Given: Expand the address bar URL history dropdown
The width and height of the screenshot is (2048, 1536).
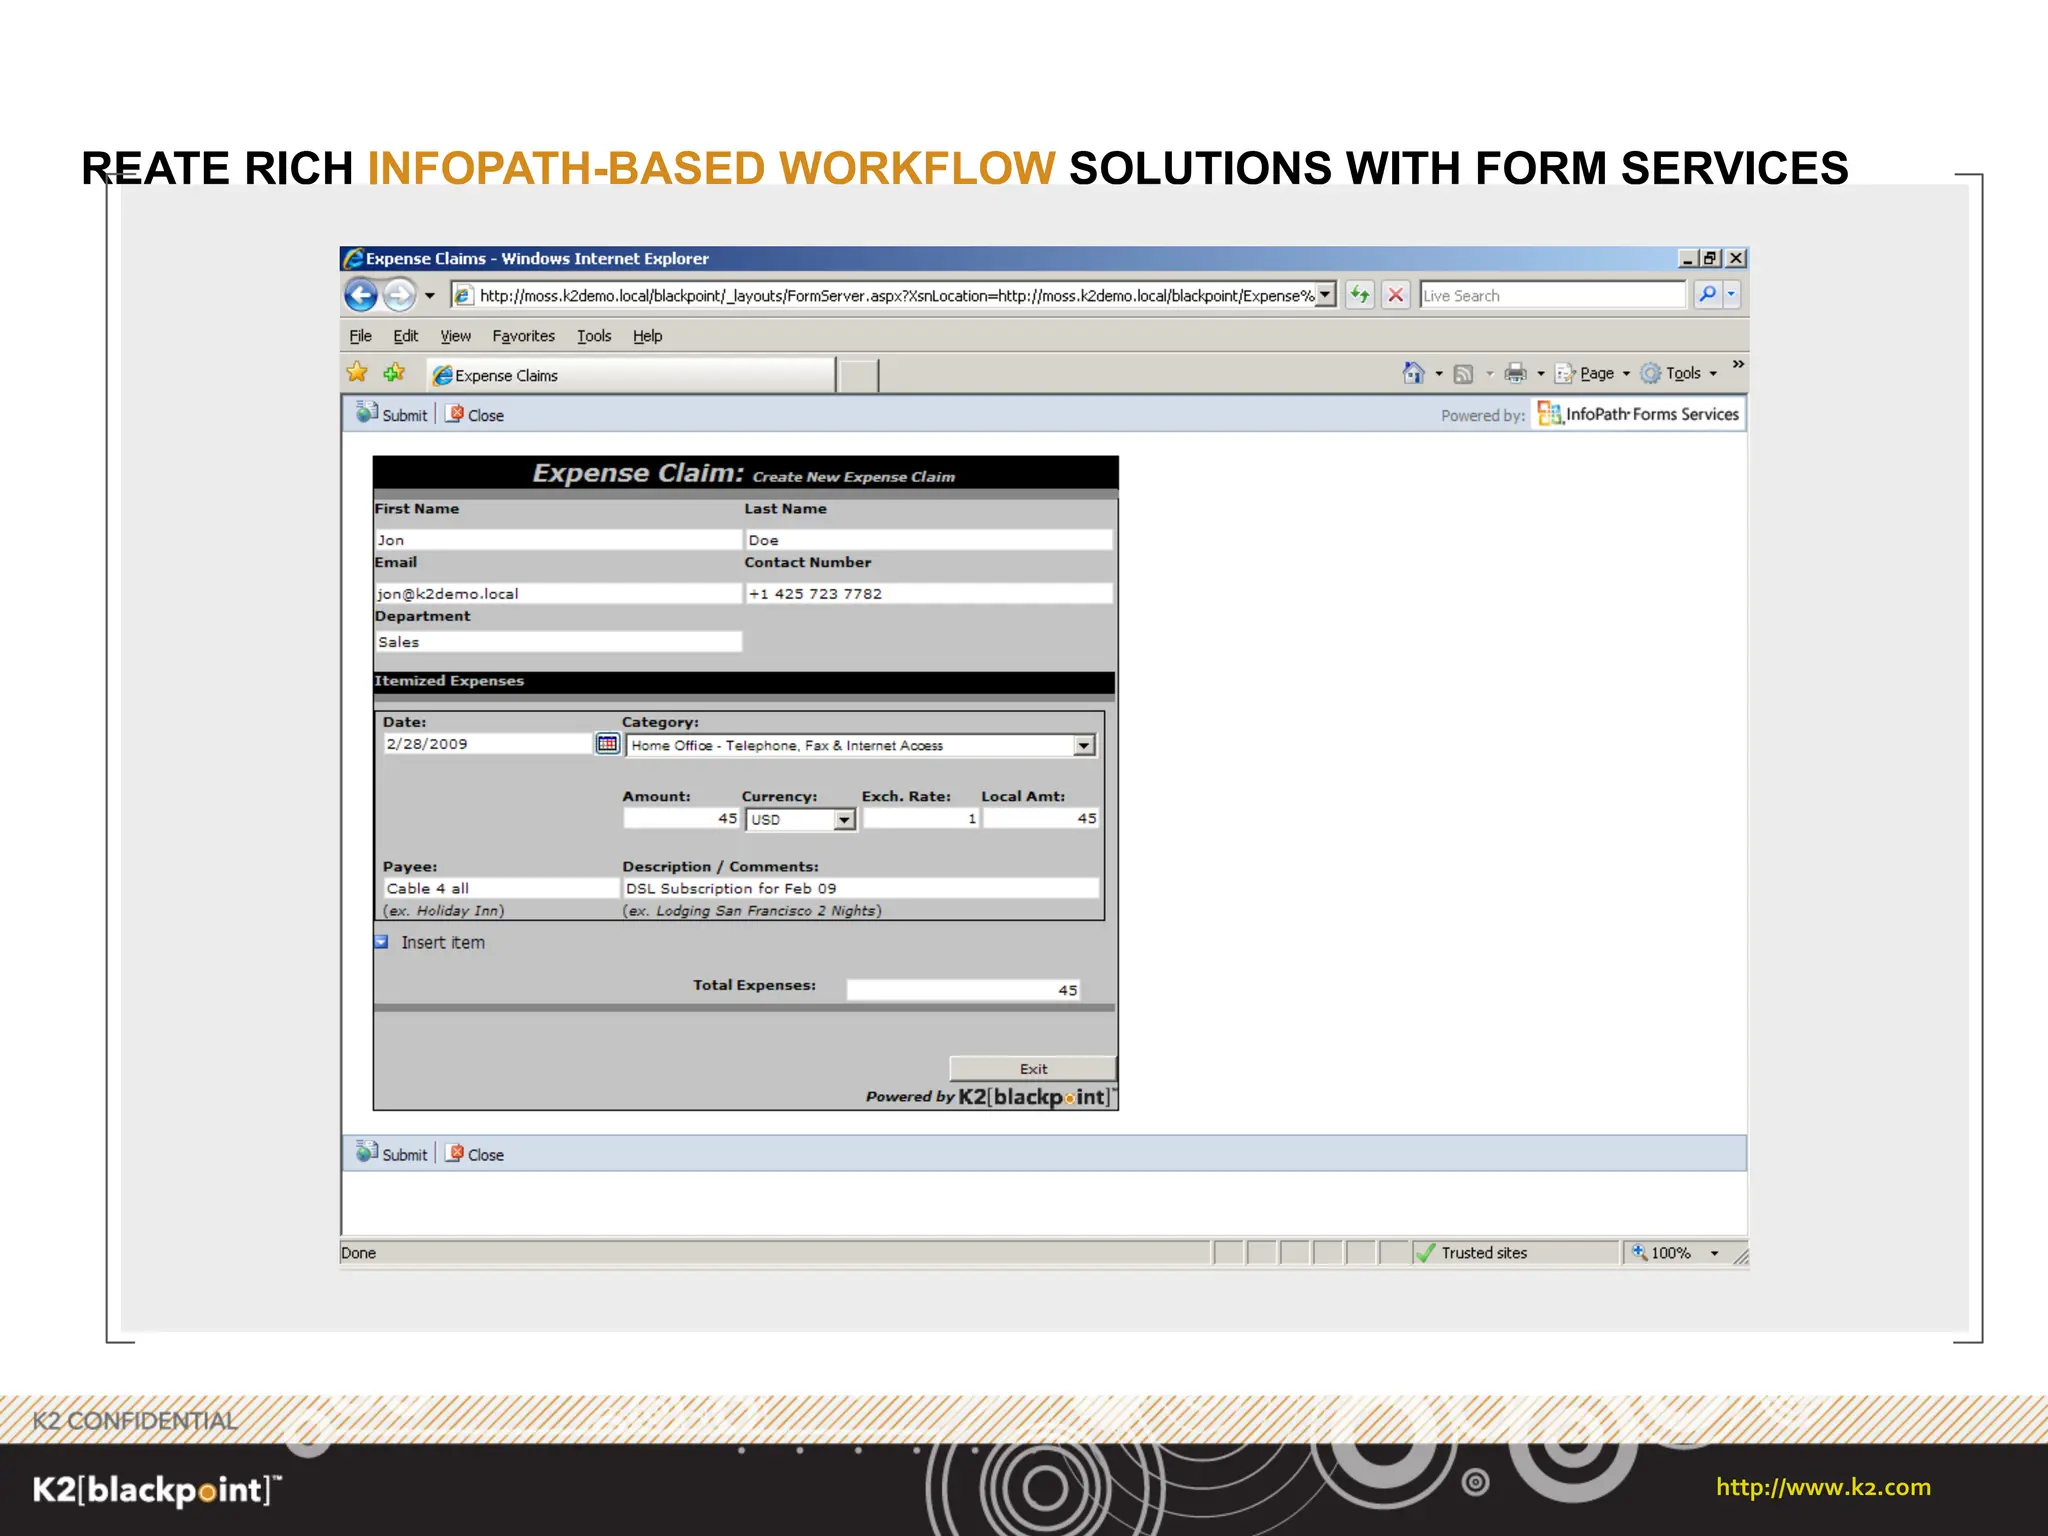Looking at the screenshot, I should tap(1326, 295).
